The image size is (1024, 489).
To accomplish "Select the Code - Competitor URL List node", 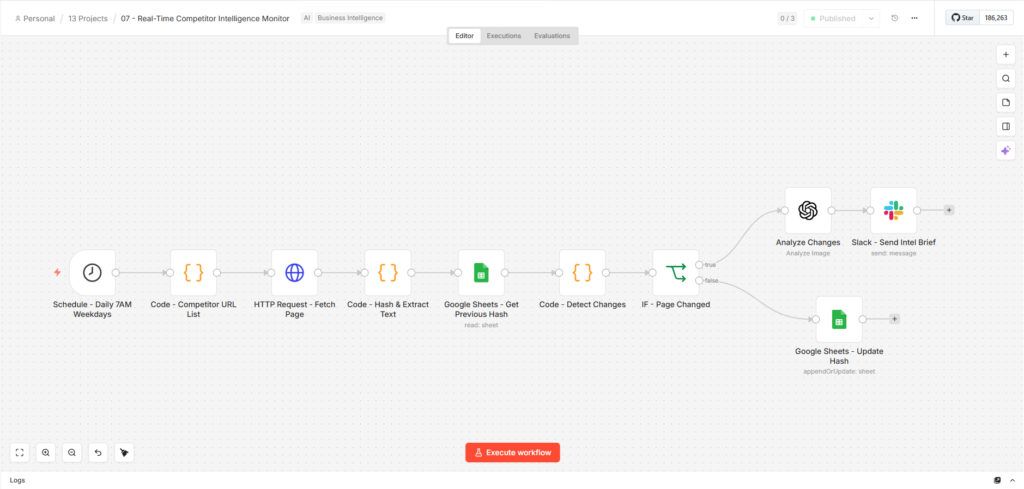I will [x=193, y=273].
